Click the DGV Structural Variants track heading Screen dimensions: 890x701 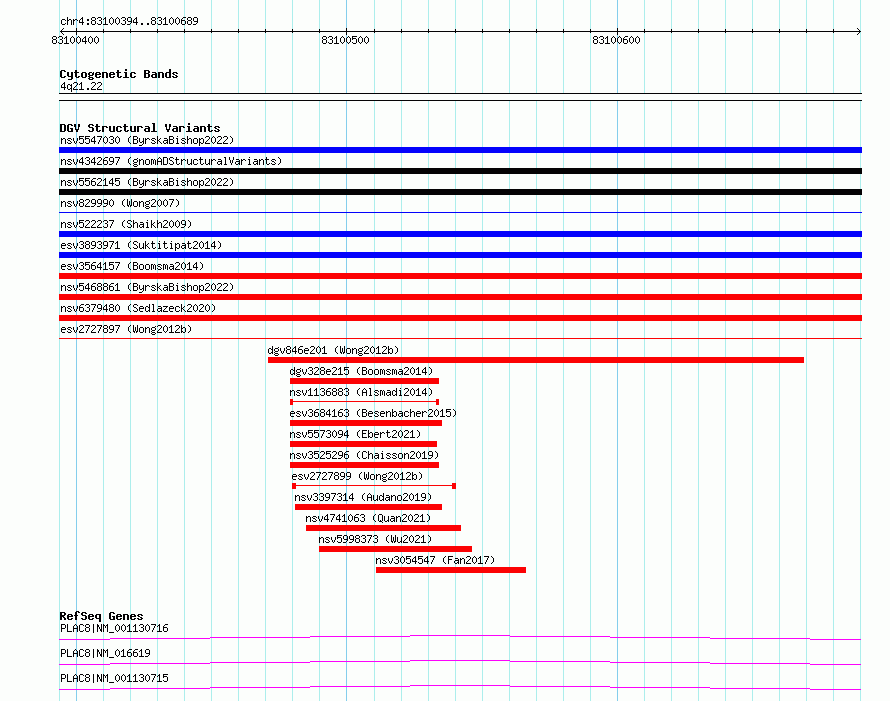pos(140,128)
